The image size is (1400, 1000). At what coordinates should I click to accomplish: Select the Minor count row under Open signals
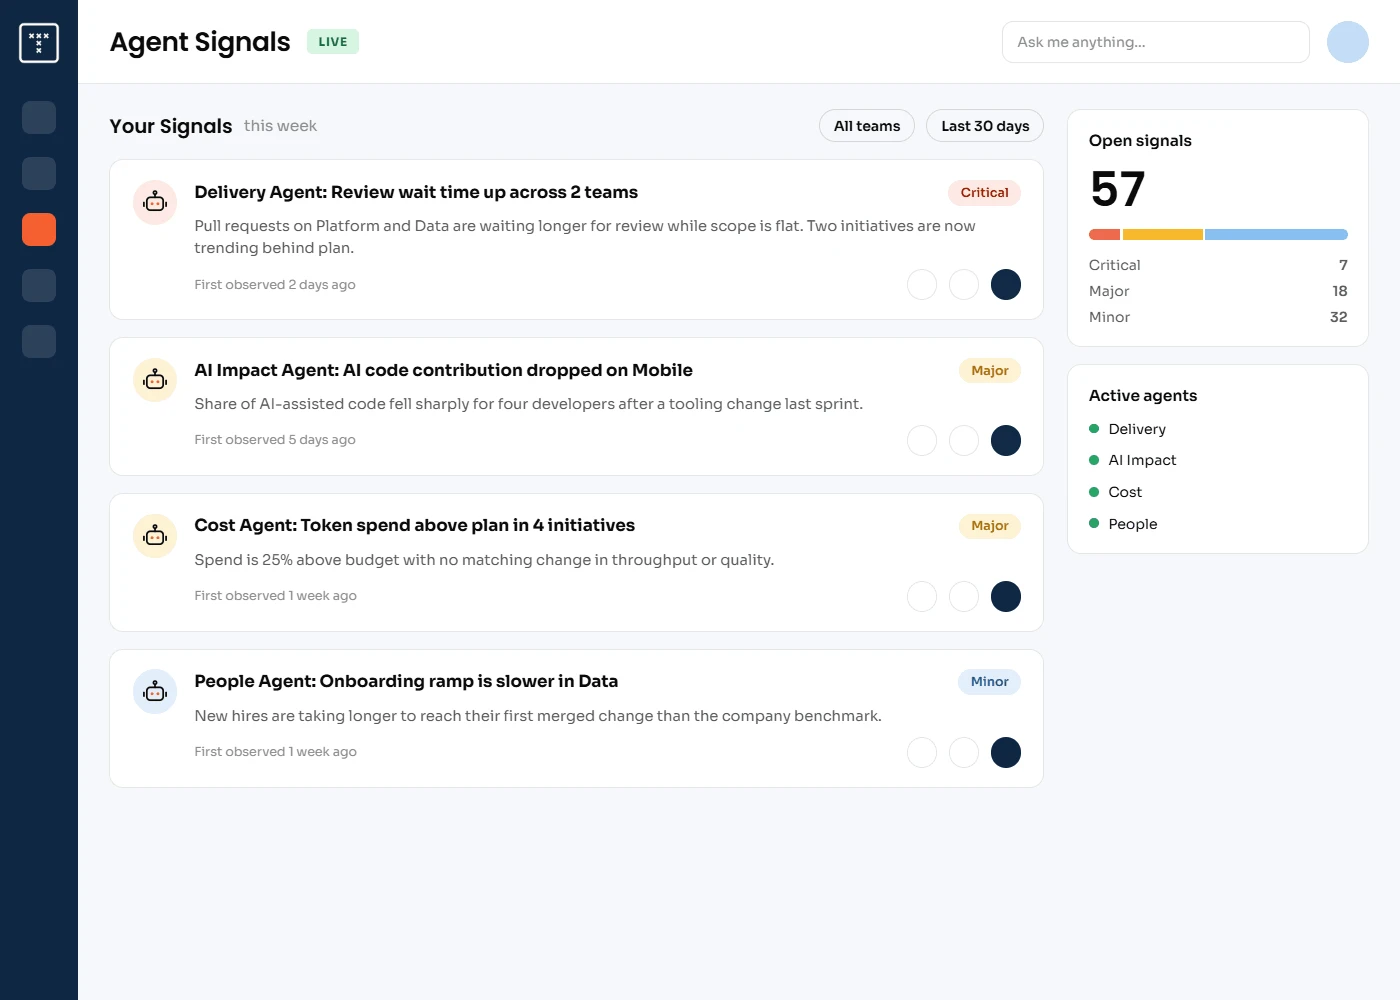1218,317
